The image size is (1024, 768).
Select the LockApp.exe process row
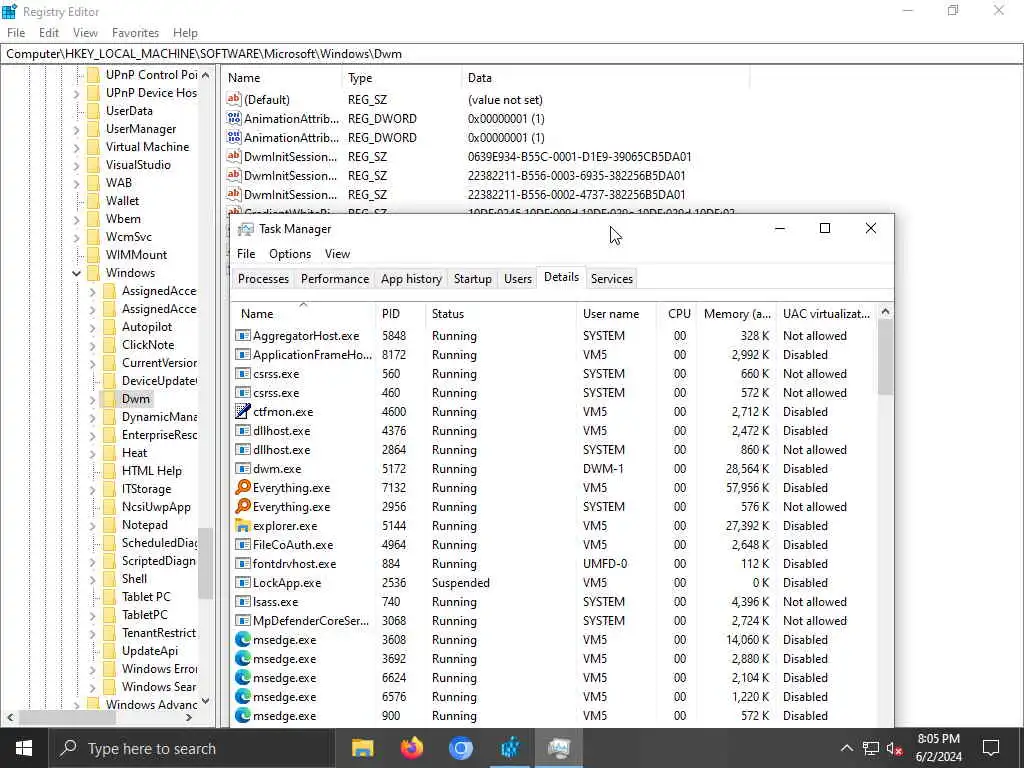click(x=554, y=583)
